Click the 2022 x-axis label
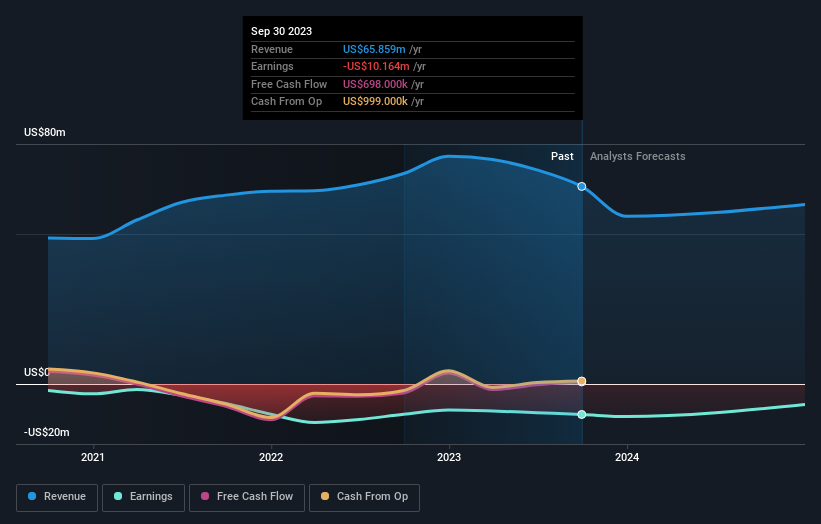821x524 pixels. click(x=271, y=458)
